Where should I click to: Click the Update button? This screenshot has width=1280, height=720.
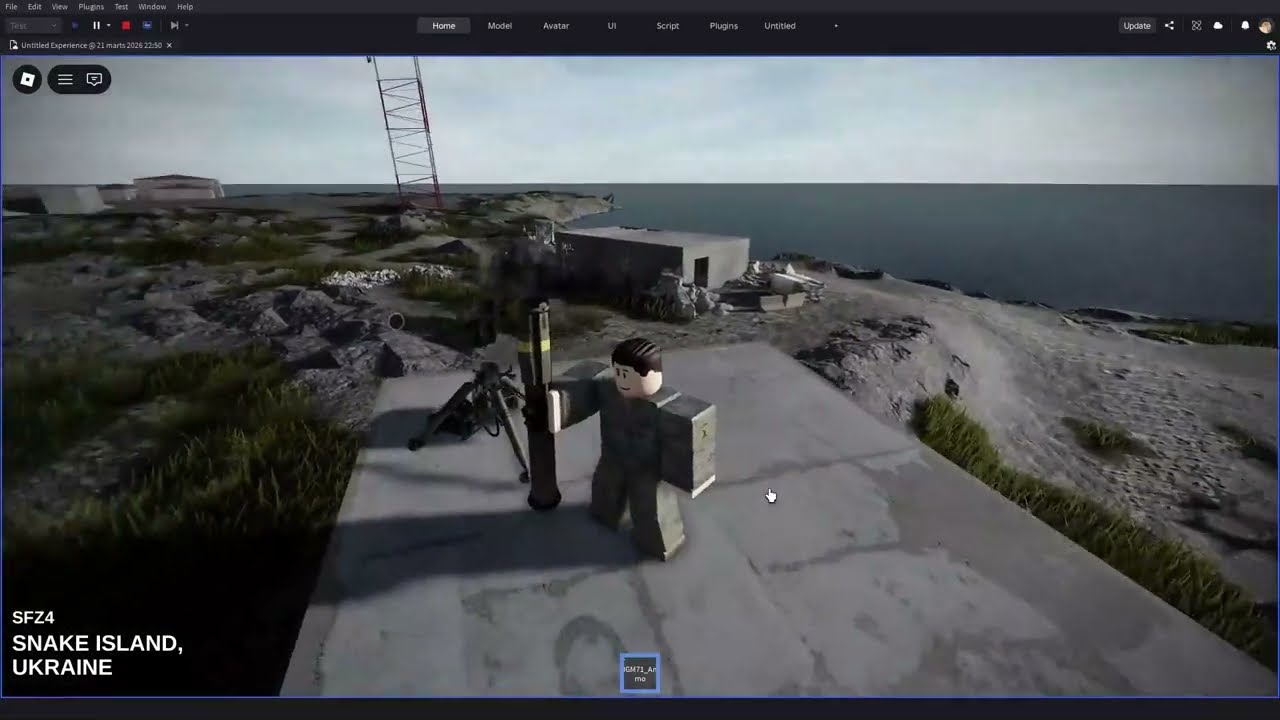pos(1137,25)
